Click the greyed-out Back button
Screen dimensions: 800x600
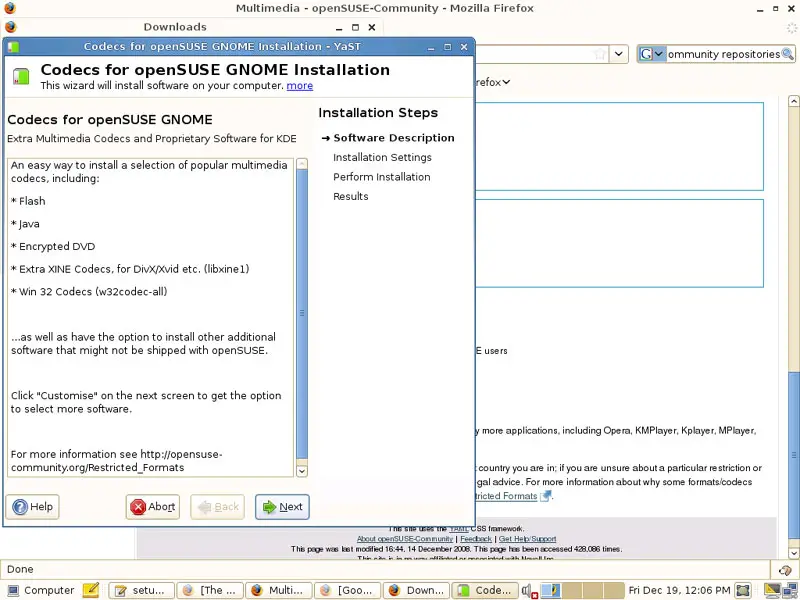(x=217, y=507)
